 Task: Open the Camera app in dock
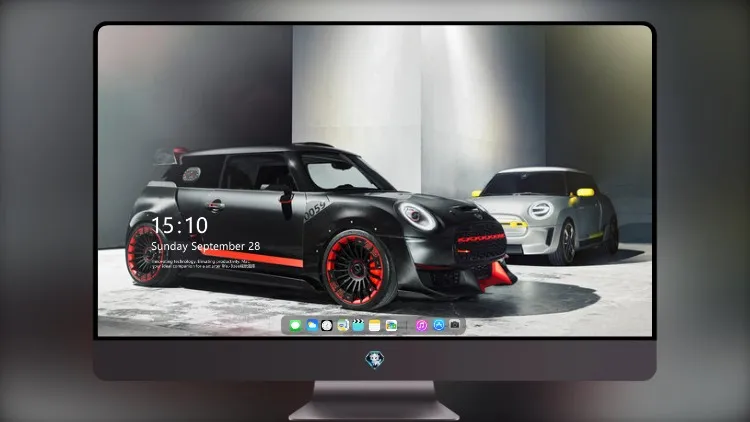click(455, 325)
